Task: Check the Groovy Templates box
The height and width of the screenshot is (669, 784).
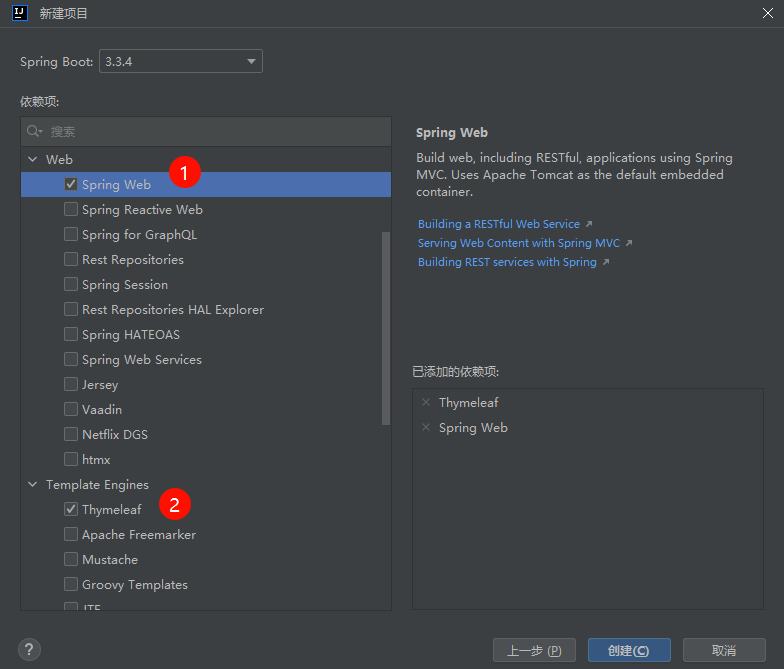Action: [71, 584]
